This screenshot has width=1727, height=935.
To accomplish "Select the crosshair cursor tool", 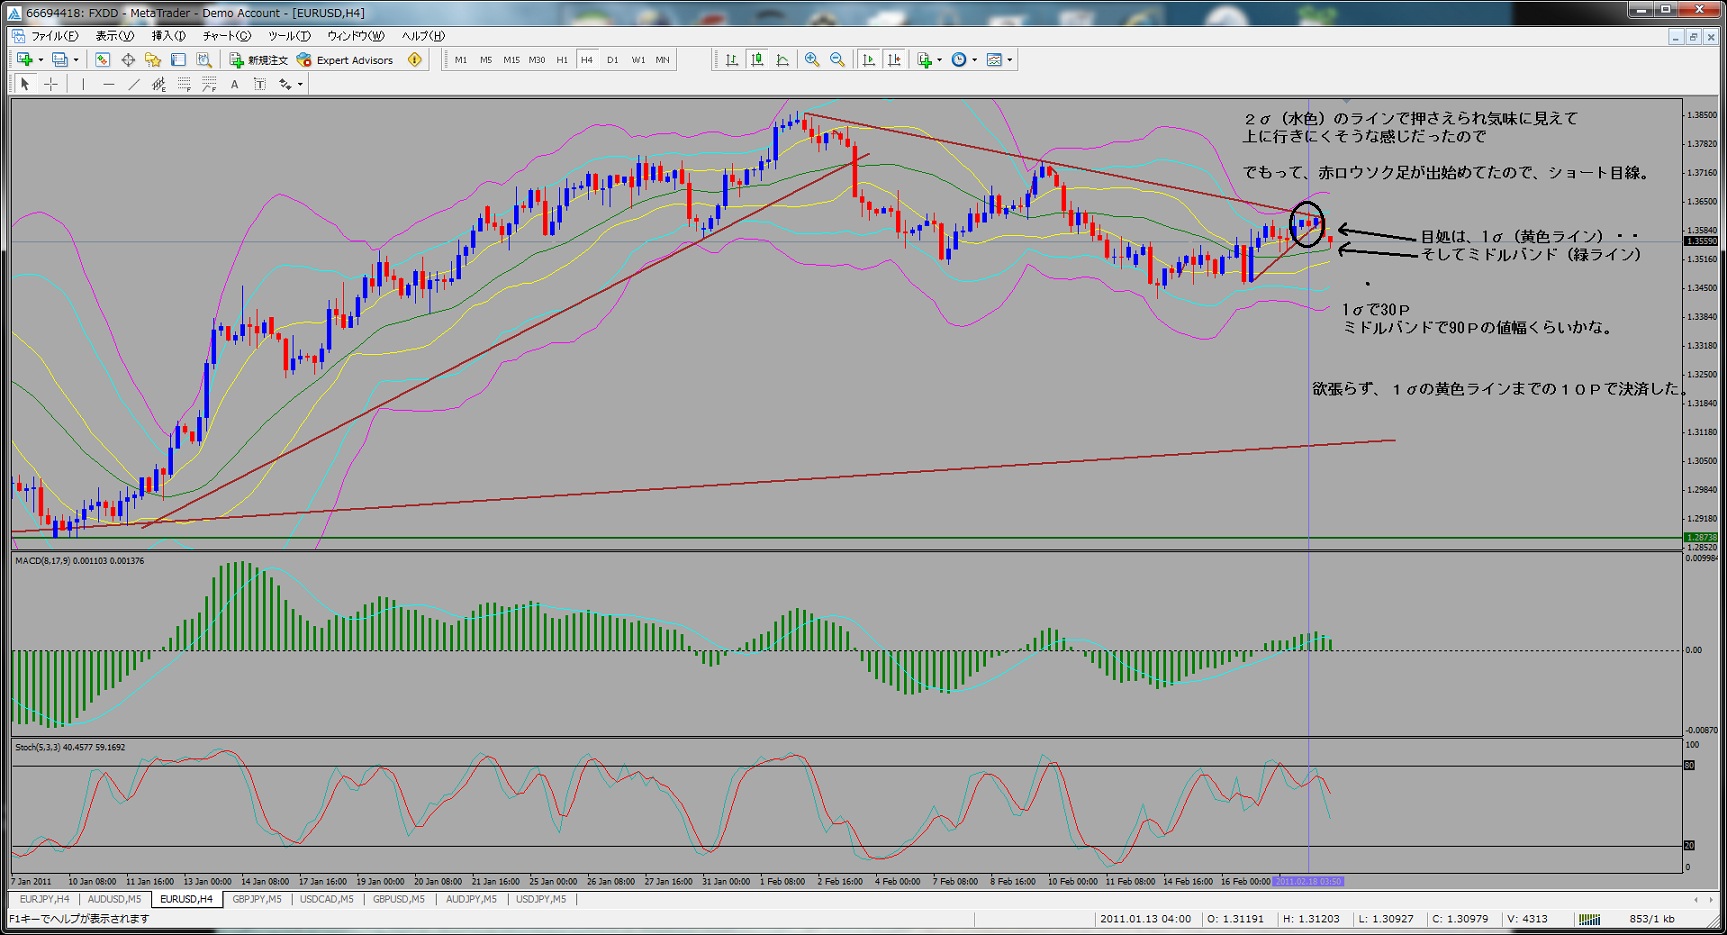I will point(51,85).
